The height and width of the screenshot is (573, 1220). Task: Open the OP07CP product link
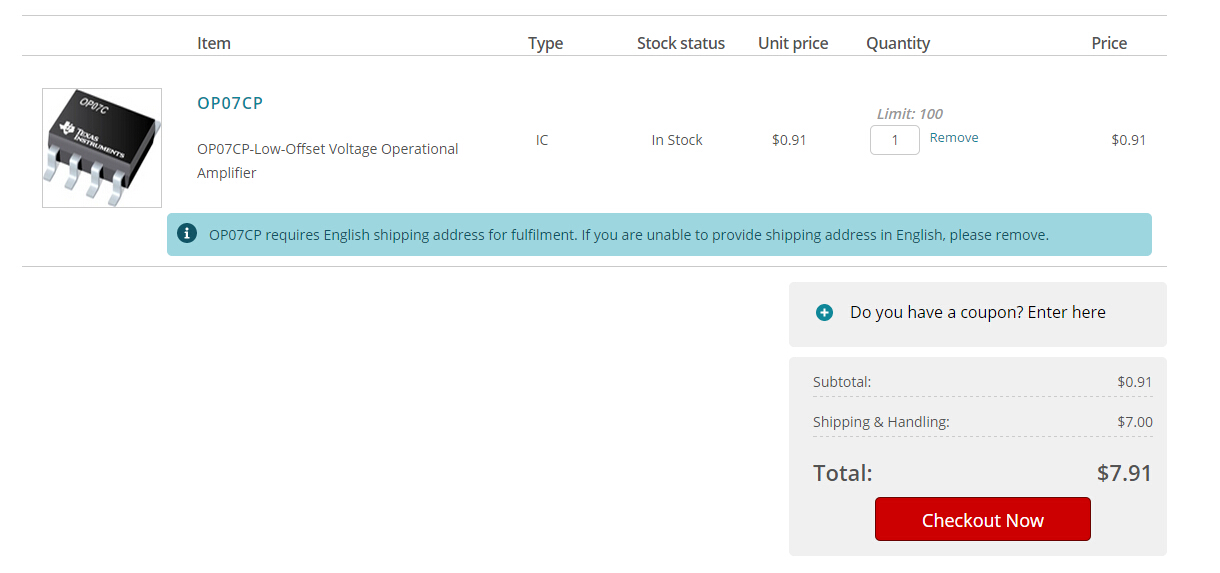tap(230, 103)
